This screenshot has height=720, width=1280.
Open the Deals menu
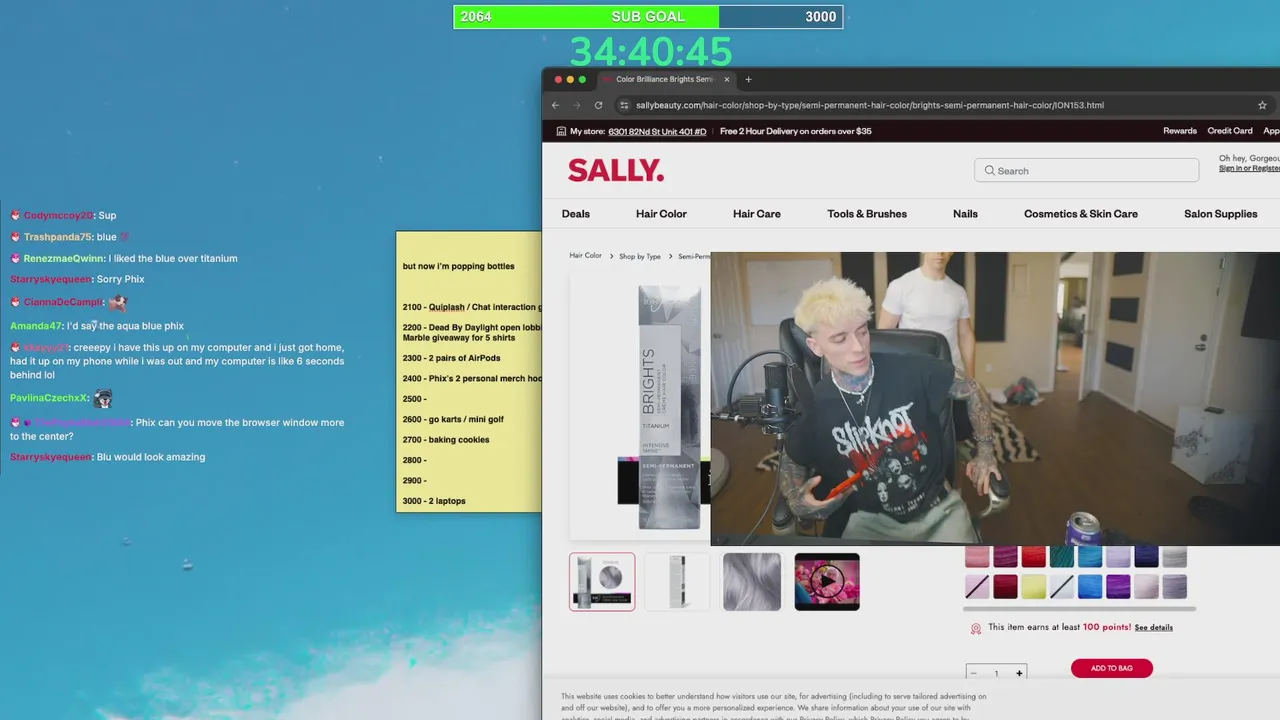point(576,214)
